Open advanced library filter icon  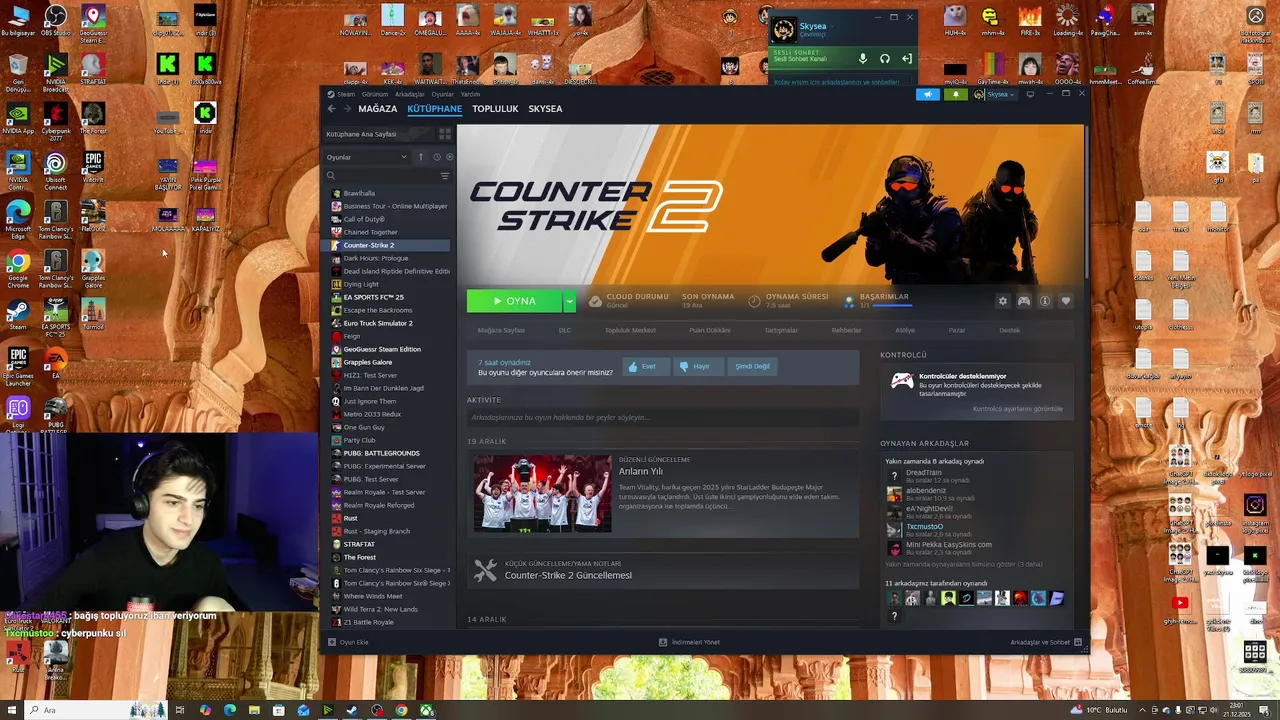coord(445,176)
